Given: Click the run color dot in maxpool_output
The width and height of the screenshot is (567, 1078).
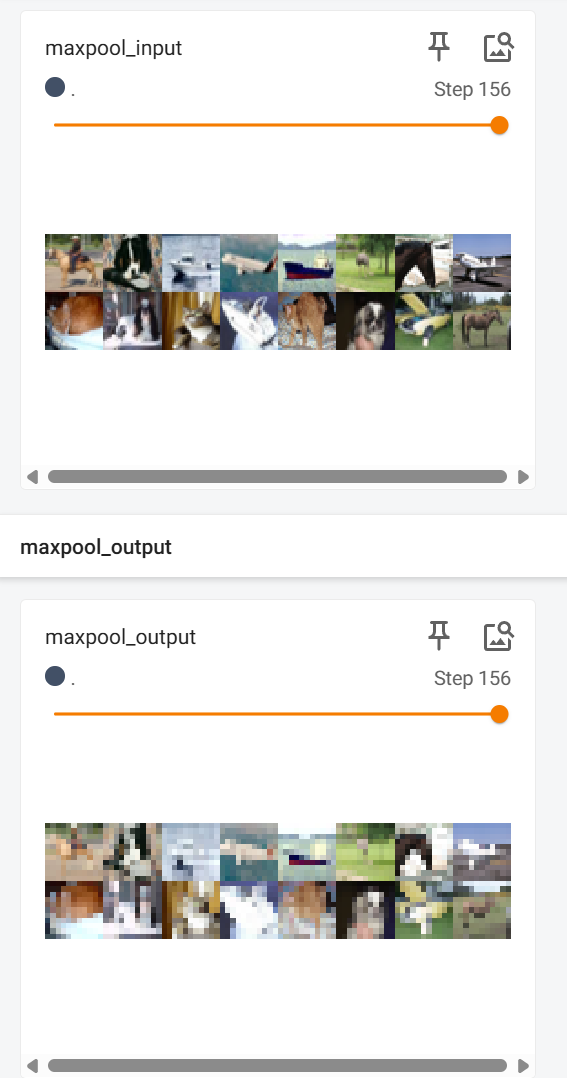Looking at the screenshot, I should 55,676.
